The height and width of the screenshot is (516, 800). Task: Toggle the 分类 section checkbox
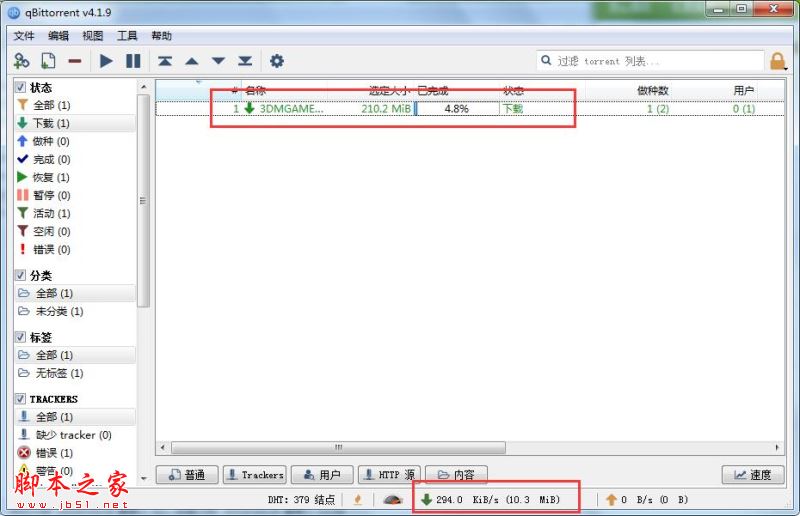tap(20, 276)
